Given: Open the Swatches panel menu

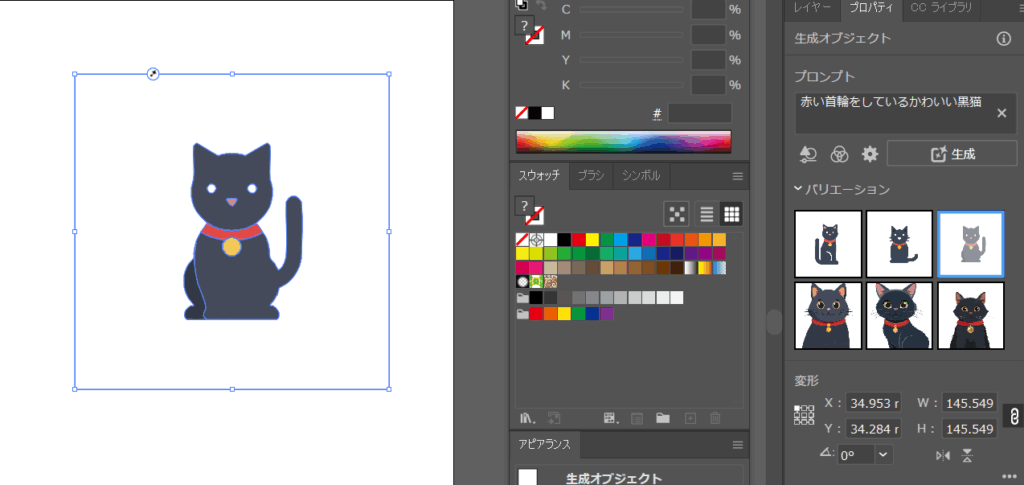Looking at the screenshot, I should 738,176.
